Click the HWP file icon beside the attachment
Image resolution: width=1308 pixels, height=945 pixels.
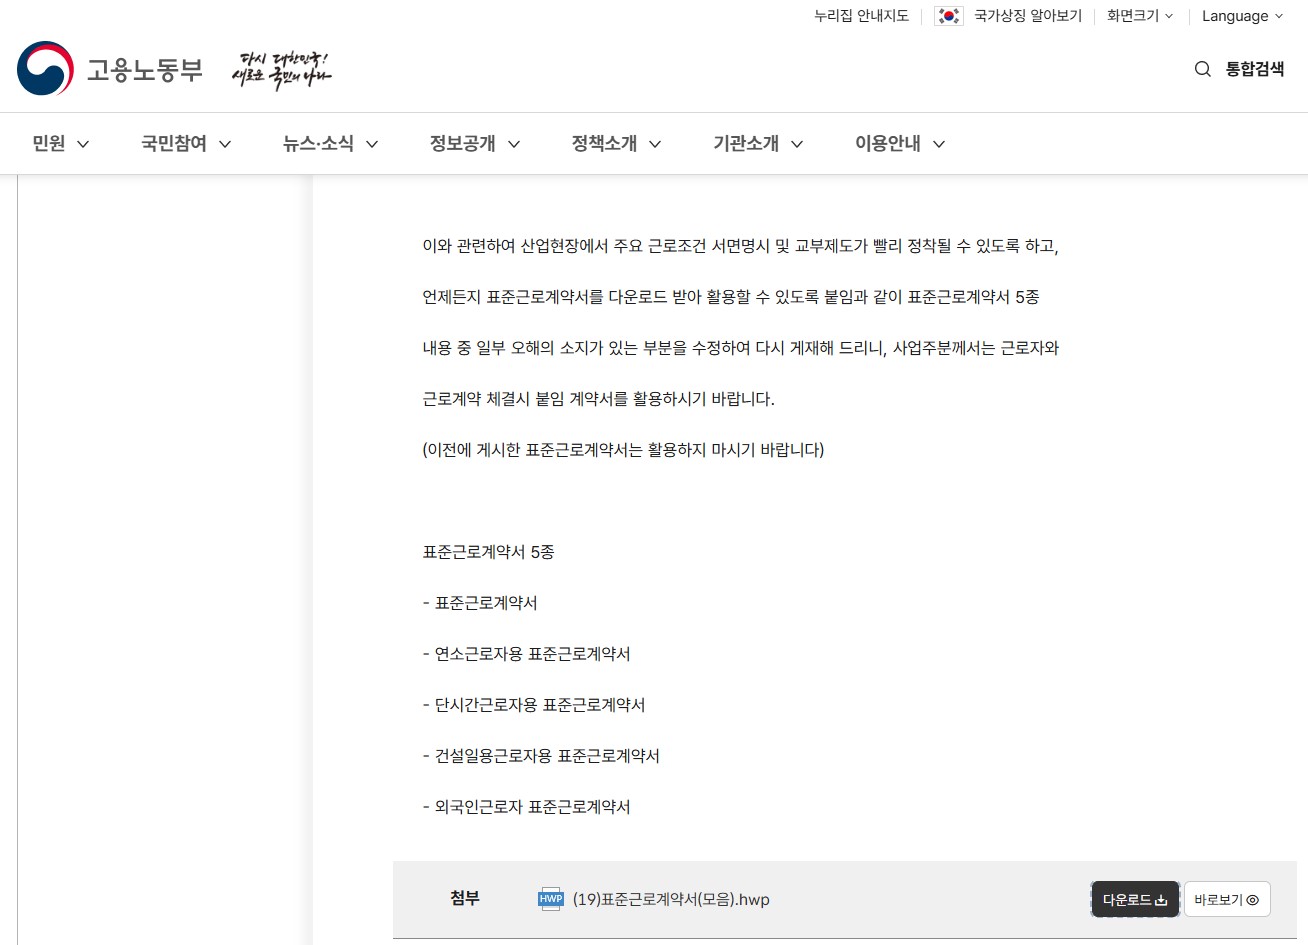pyautogui.click(x=550, y=899)
